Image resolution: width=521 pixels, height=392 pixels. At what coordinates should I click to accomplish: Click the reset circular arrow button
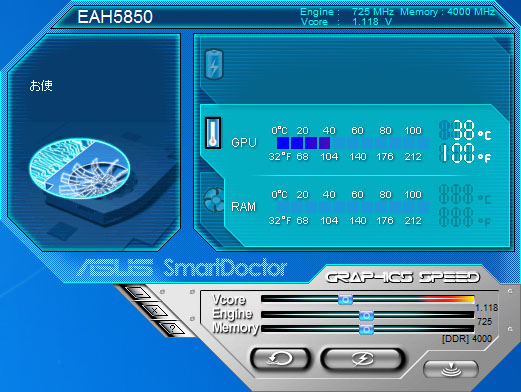280,359
